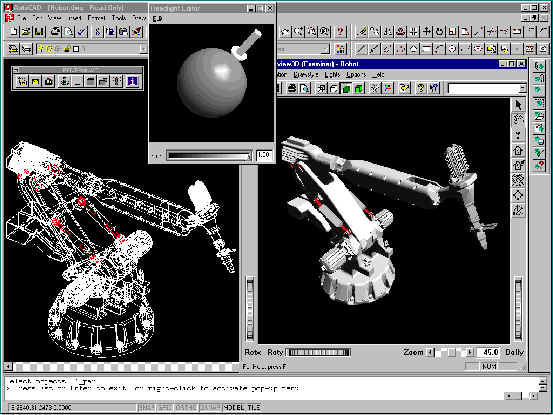Click the drawing area horizontal scrollbar left arrow
Viewport: 553px width, 415px height.
point(8,367)
